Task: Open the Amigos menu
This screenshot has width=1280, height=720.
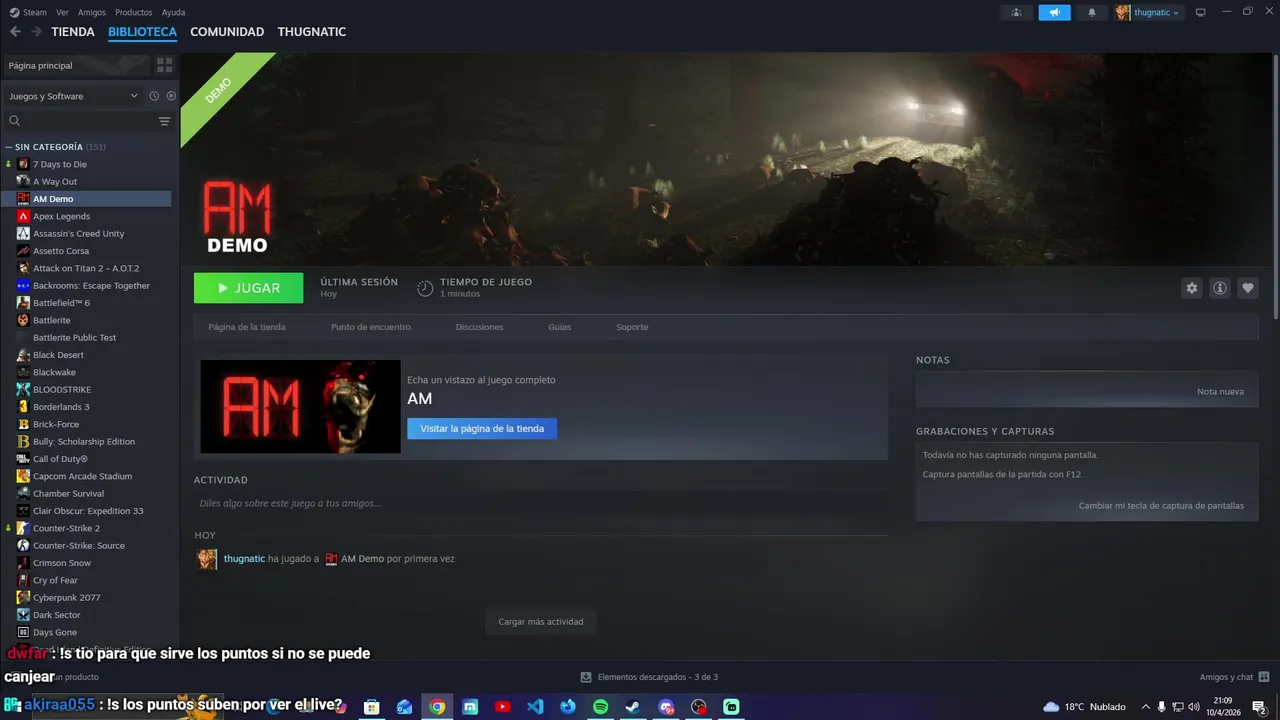Action: [92, 12]
